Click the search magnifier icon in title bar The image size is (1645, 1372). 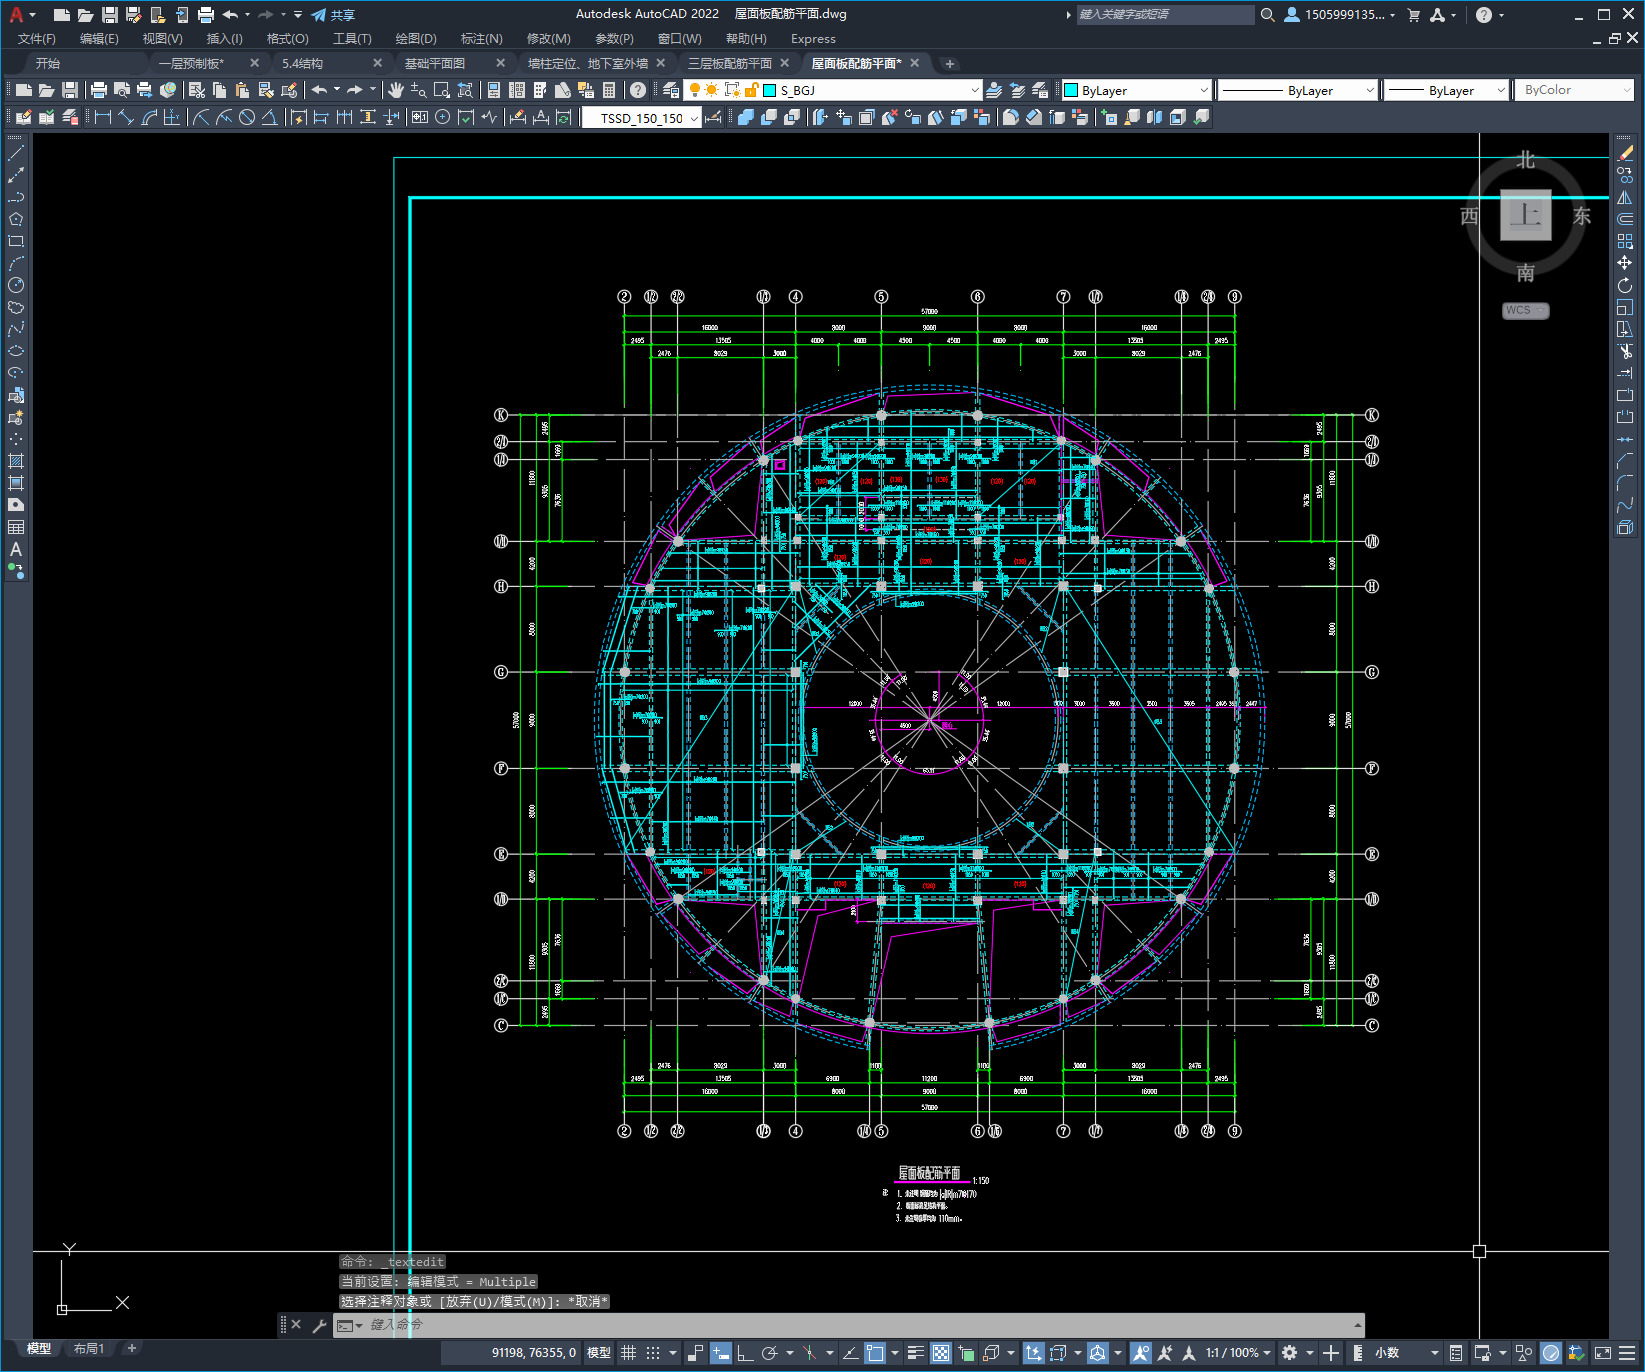tap(1267, 14)
